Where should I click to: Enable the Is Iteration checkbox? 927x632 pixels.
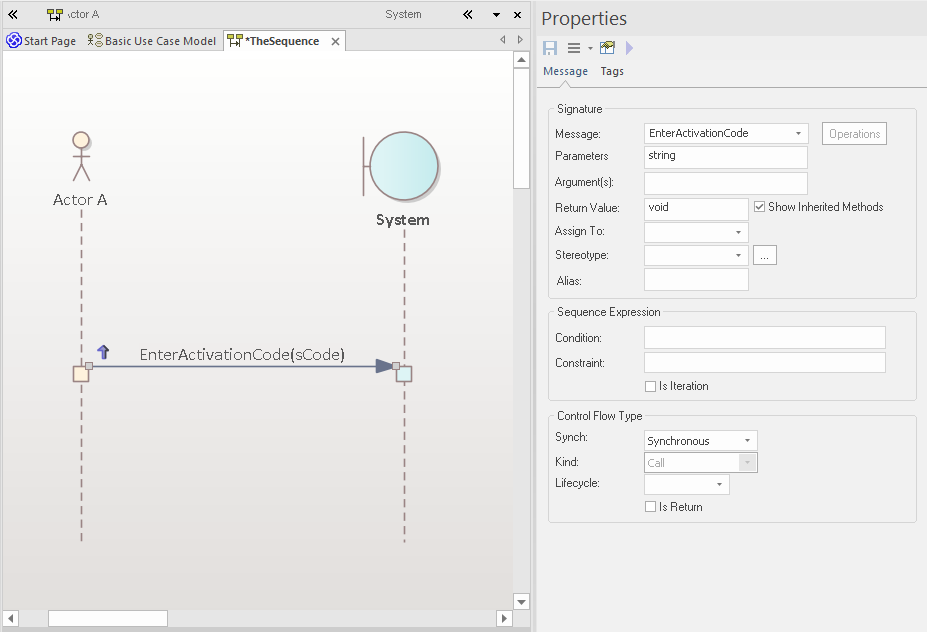[651, 386]
